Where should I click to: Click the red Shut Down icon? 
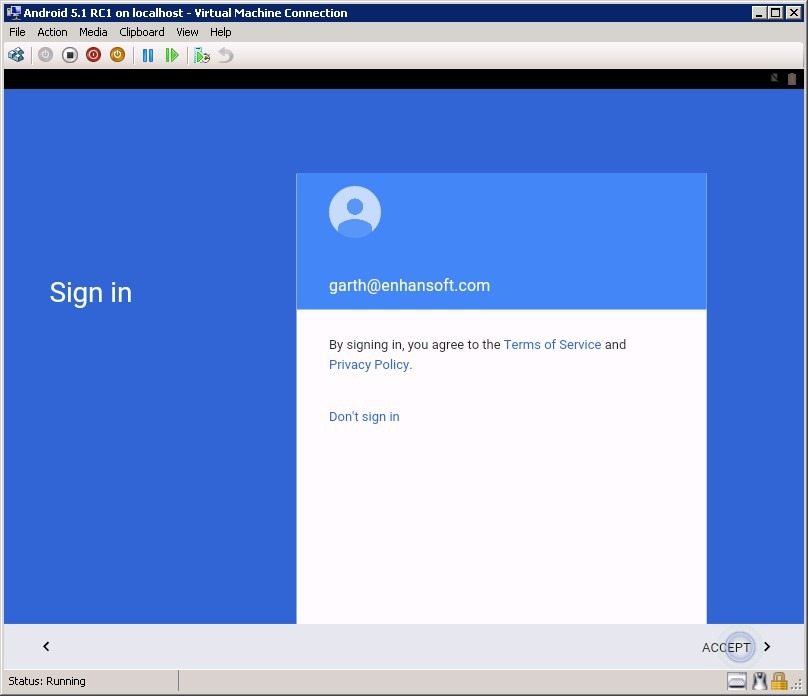click(x=93, y=55)
